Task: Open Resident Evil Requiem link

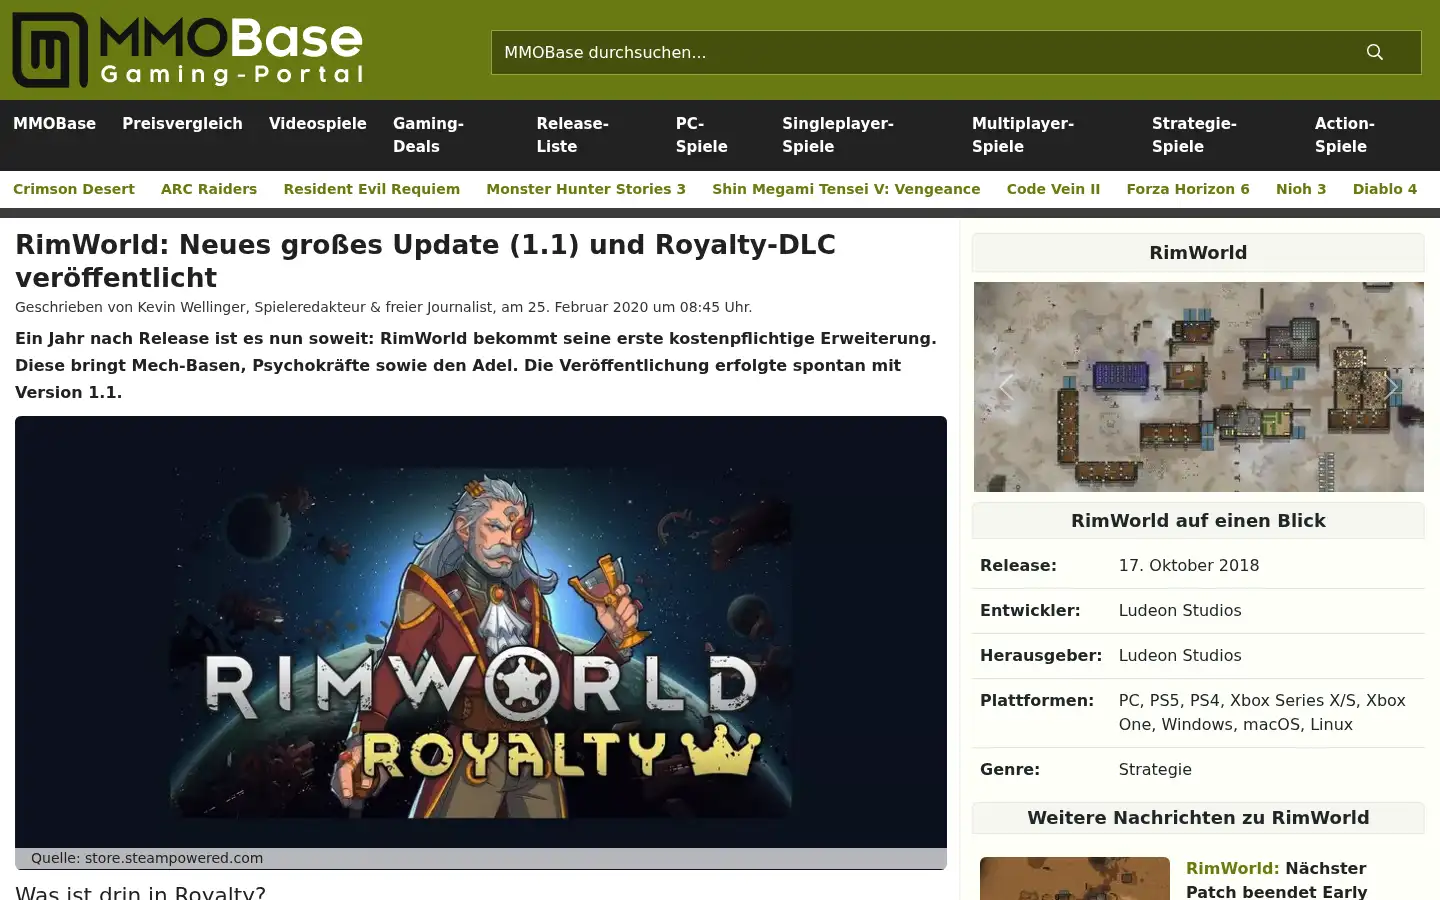Action: click(x=372, y=189)
